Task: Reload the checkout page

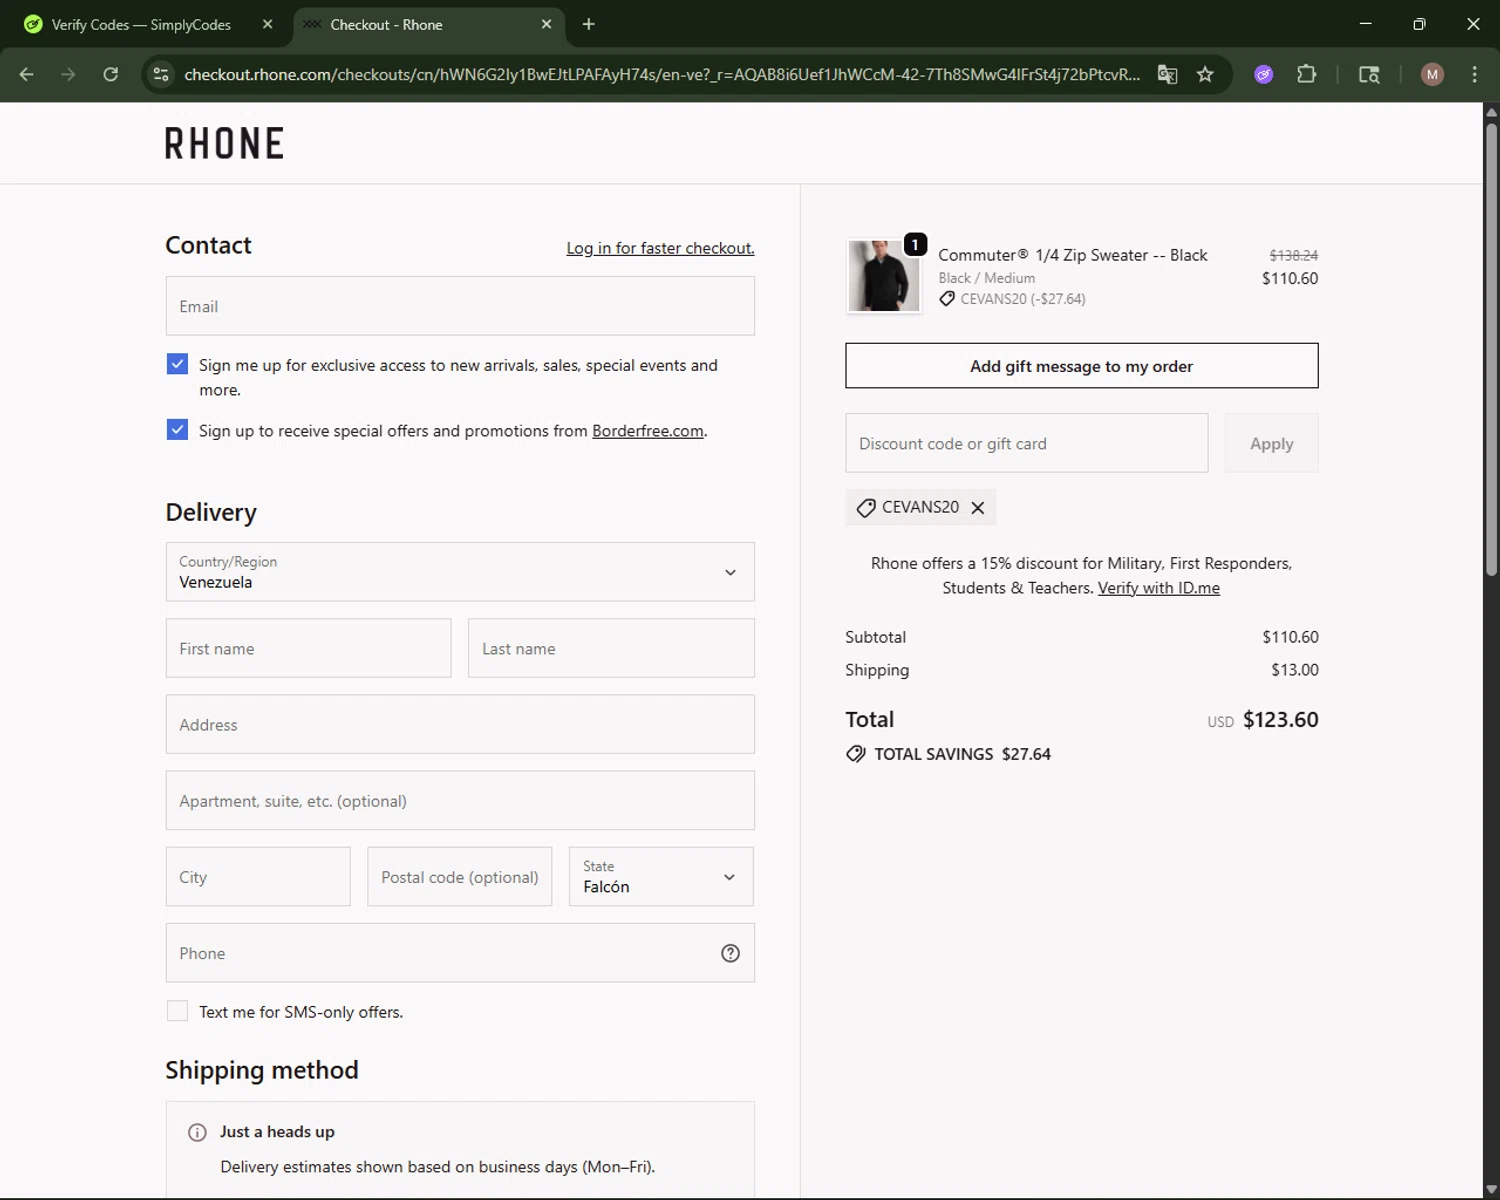Action: click(x=111, y=74)
